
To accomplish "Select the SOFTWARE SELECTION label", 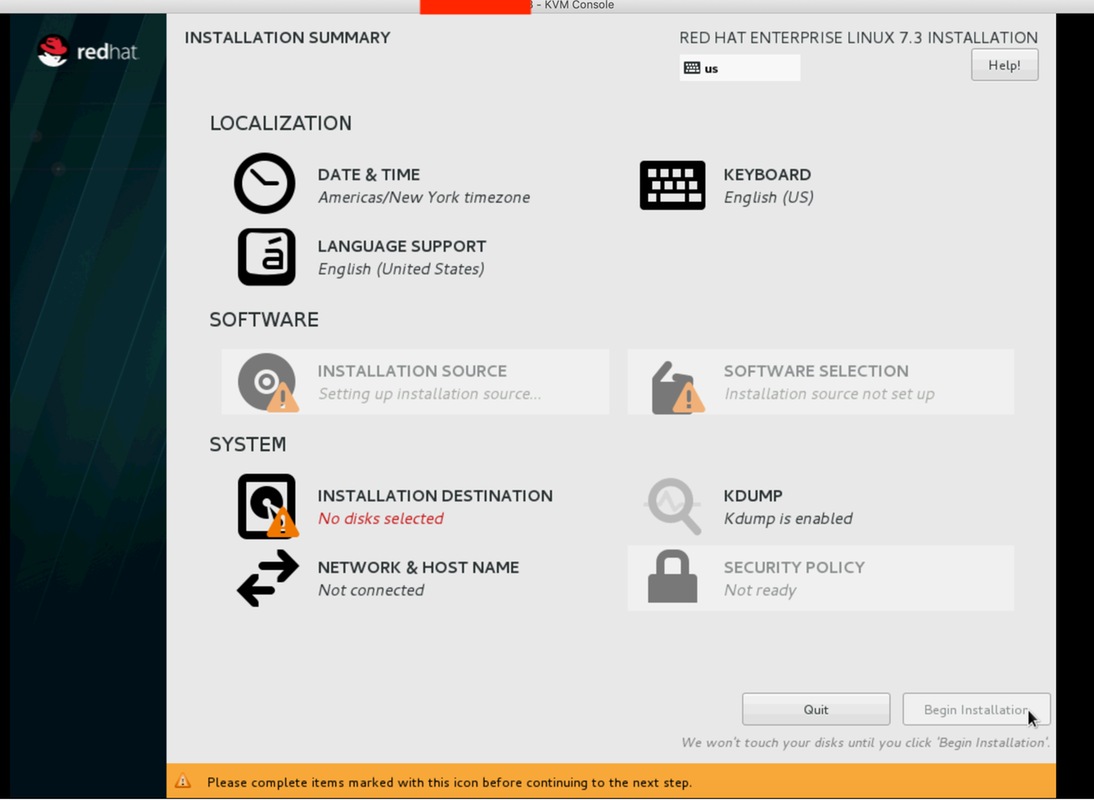I will (x=816, y=371).
